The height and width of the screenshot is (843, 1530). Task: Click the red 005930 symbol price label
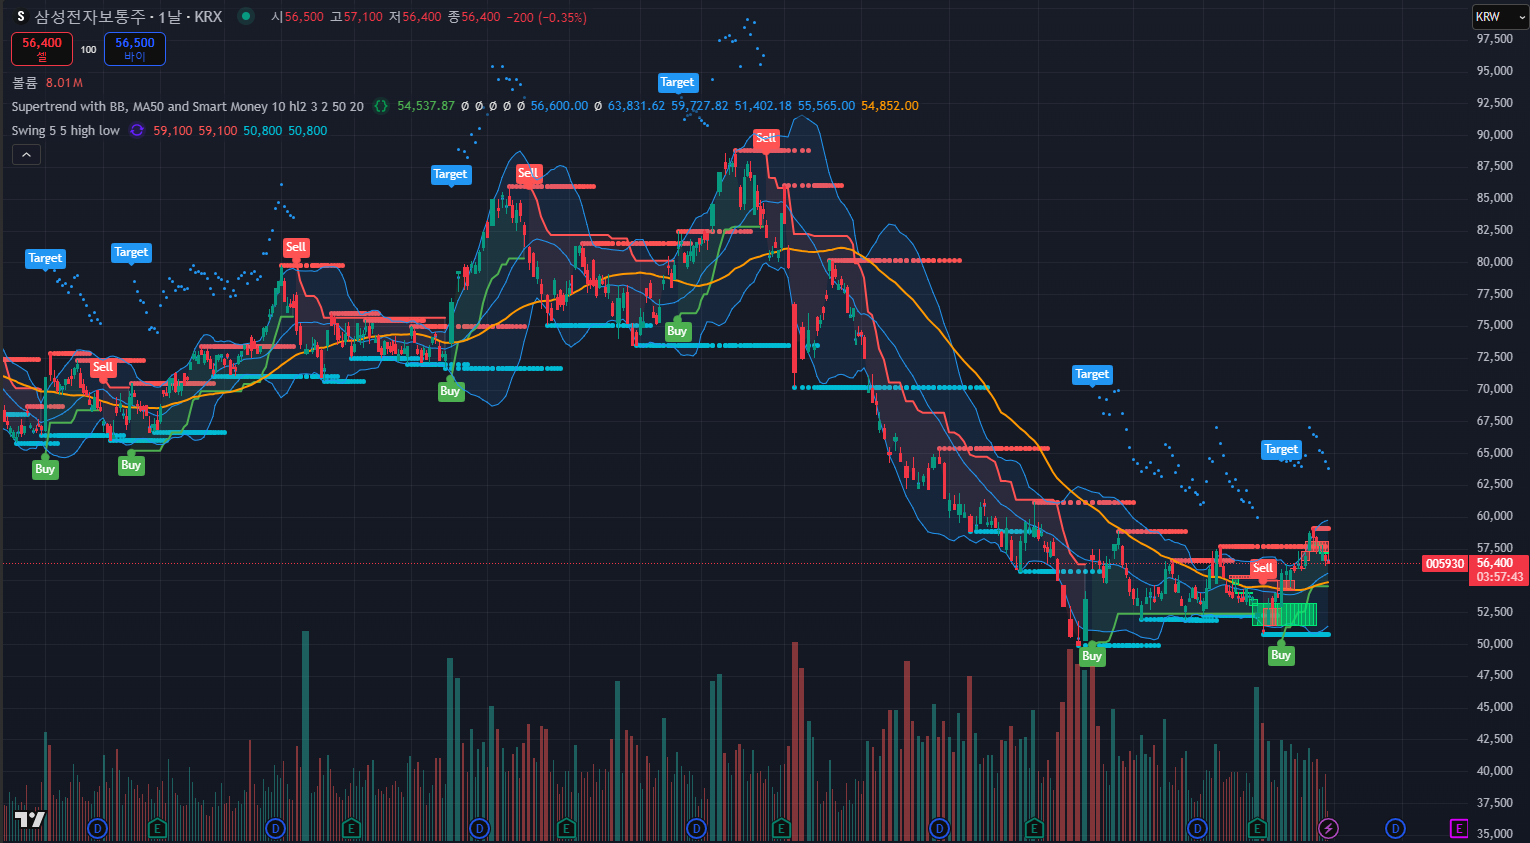click(x=1445, y=564)
